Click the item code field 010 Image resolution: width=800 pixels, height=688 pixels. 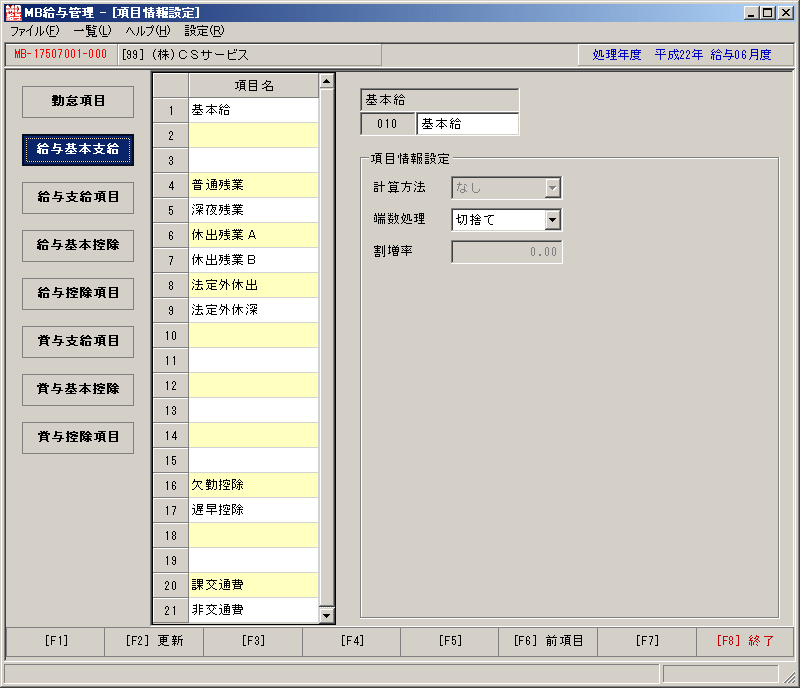pos(387,124)
